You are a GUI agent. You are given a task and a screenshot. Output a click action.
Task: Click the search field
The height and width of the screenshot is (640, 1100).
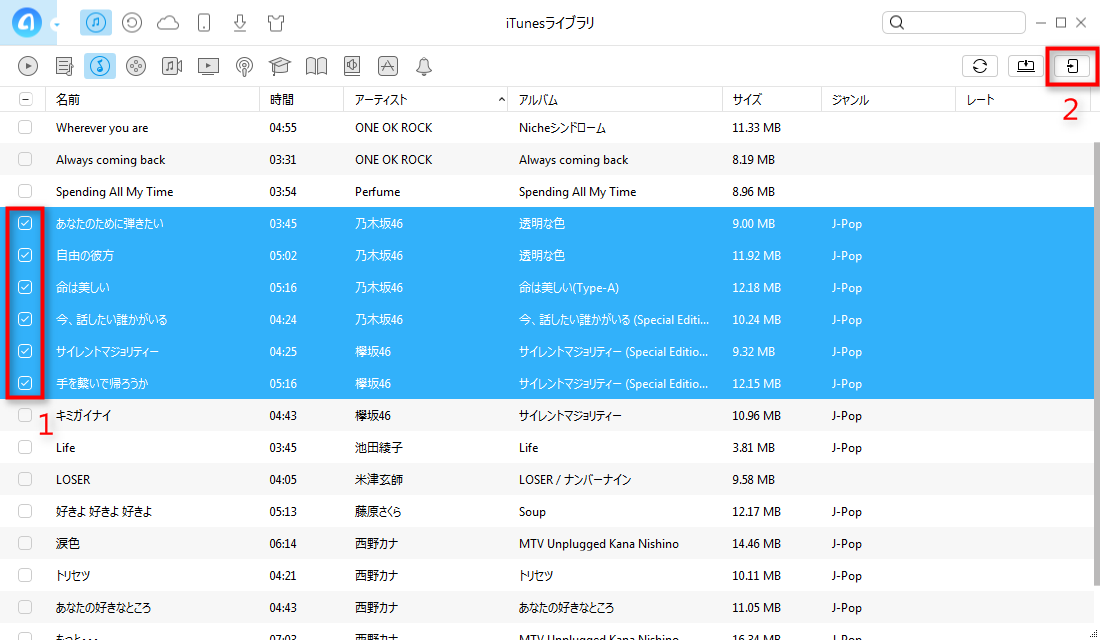953,22
